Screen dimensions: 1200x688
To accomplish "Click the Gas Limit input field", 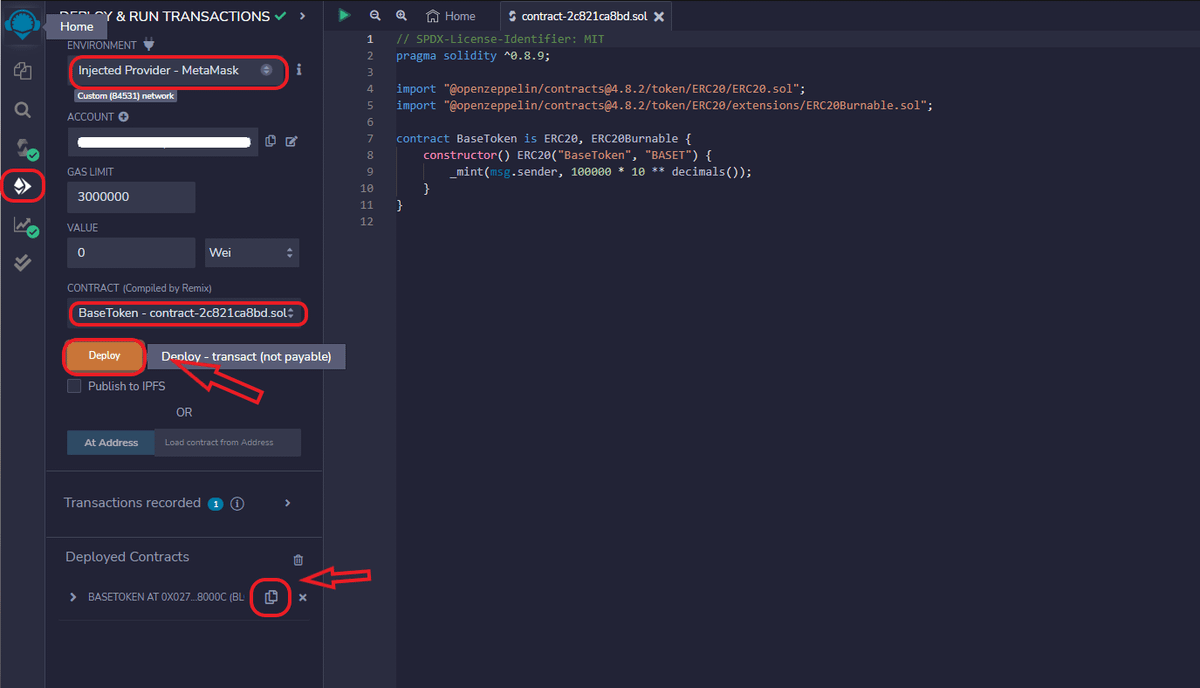I will (x=130, y=197).
